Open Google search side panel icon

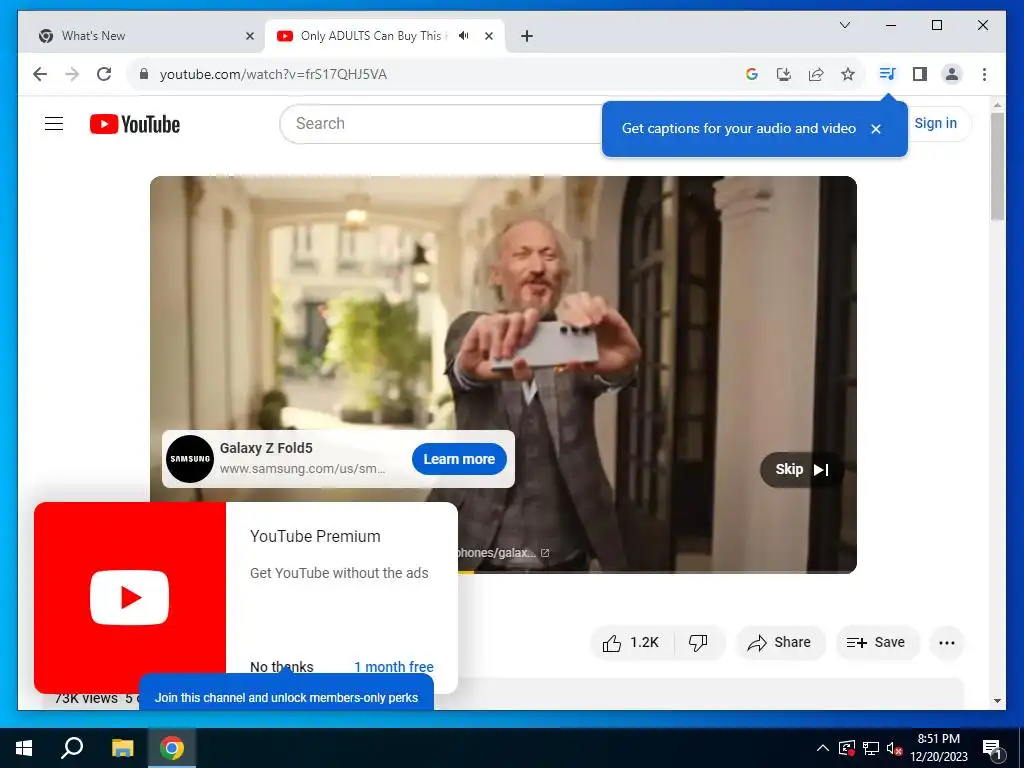[x=752, y=74]
